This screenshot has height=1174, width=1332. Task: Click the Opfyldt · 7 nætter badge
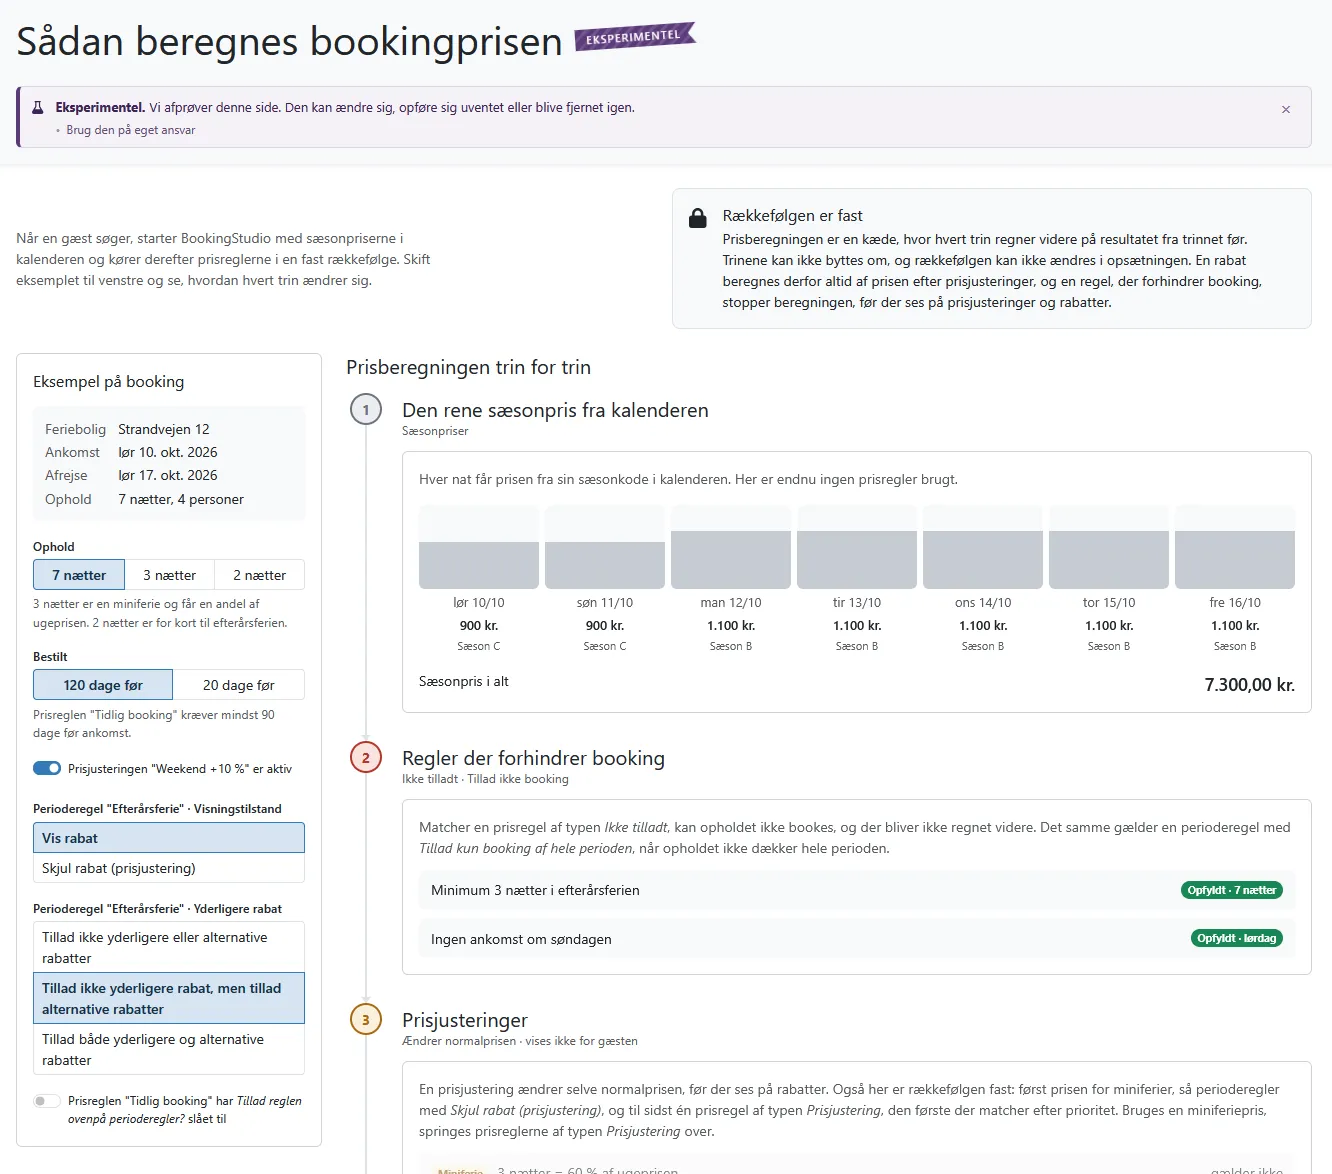point(1232,890)
